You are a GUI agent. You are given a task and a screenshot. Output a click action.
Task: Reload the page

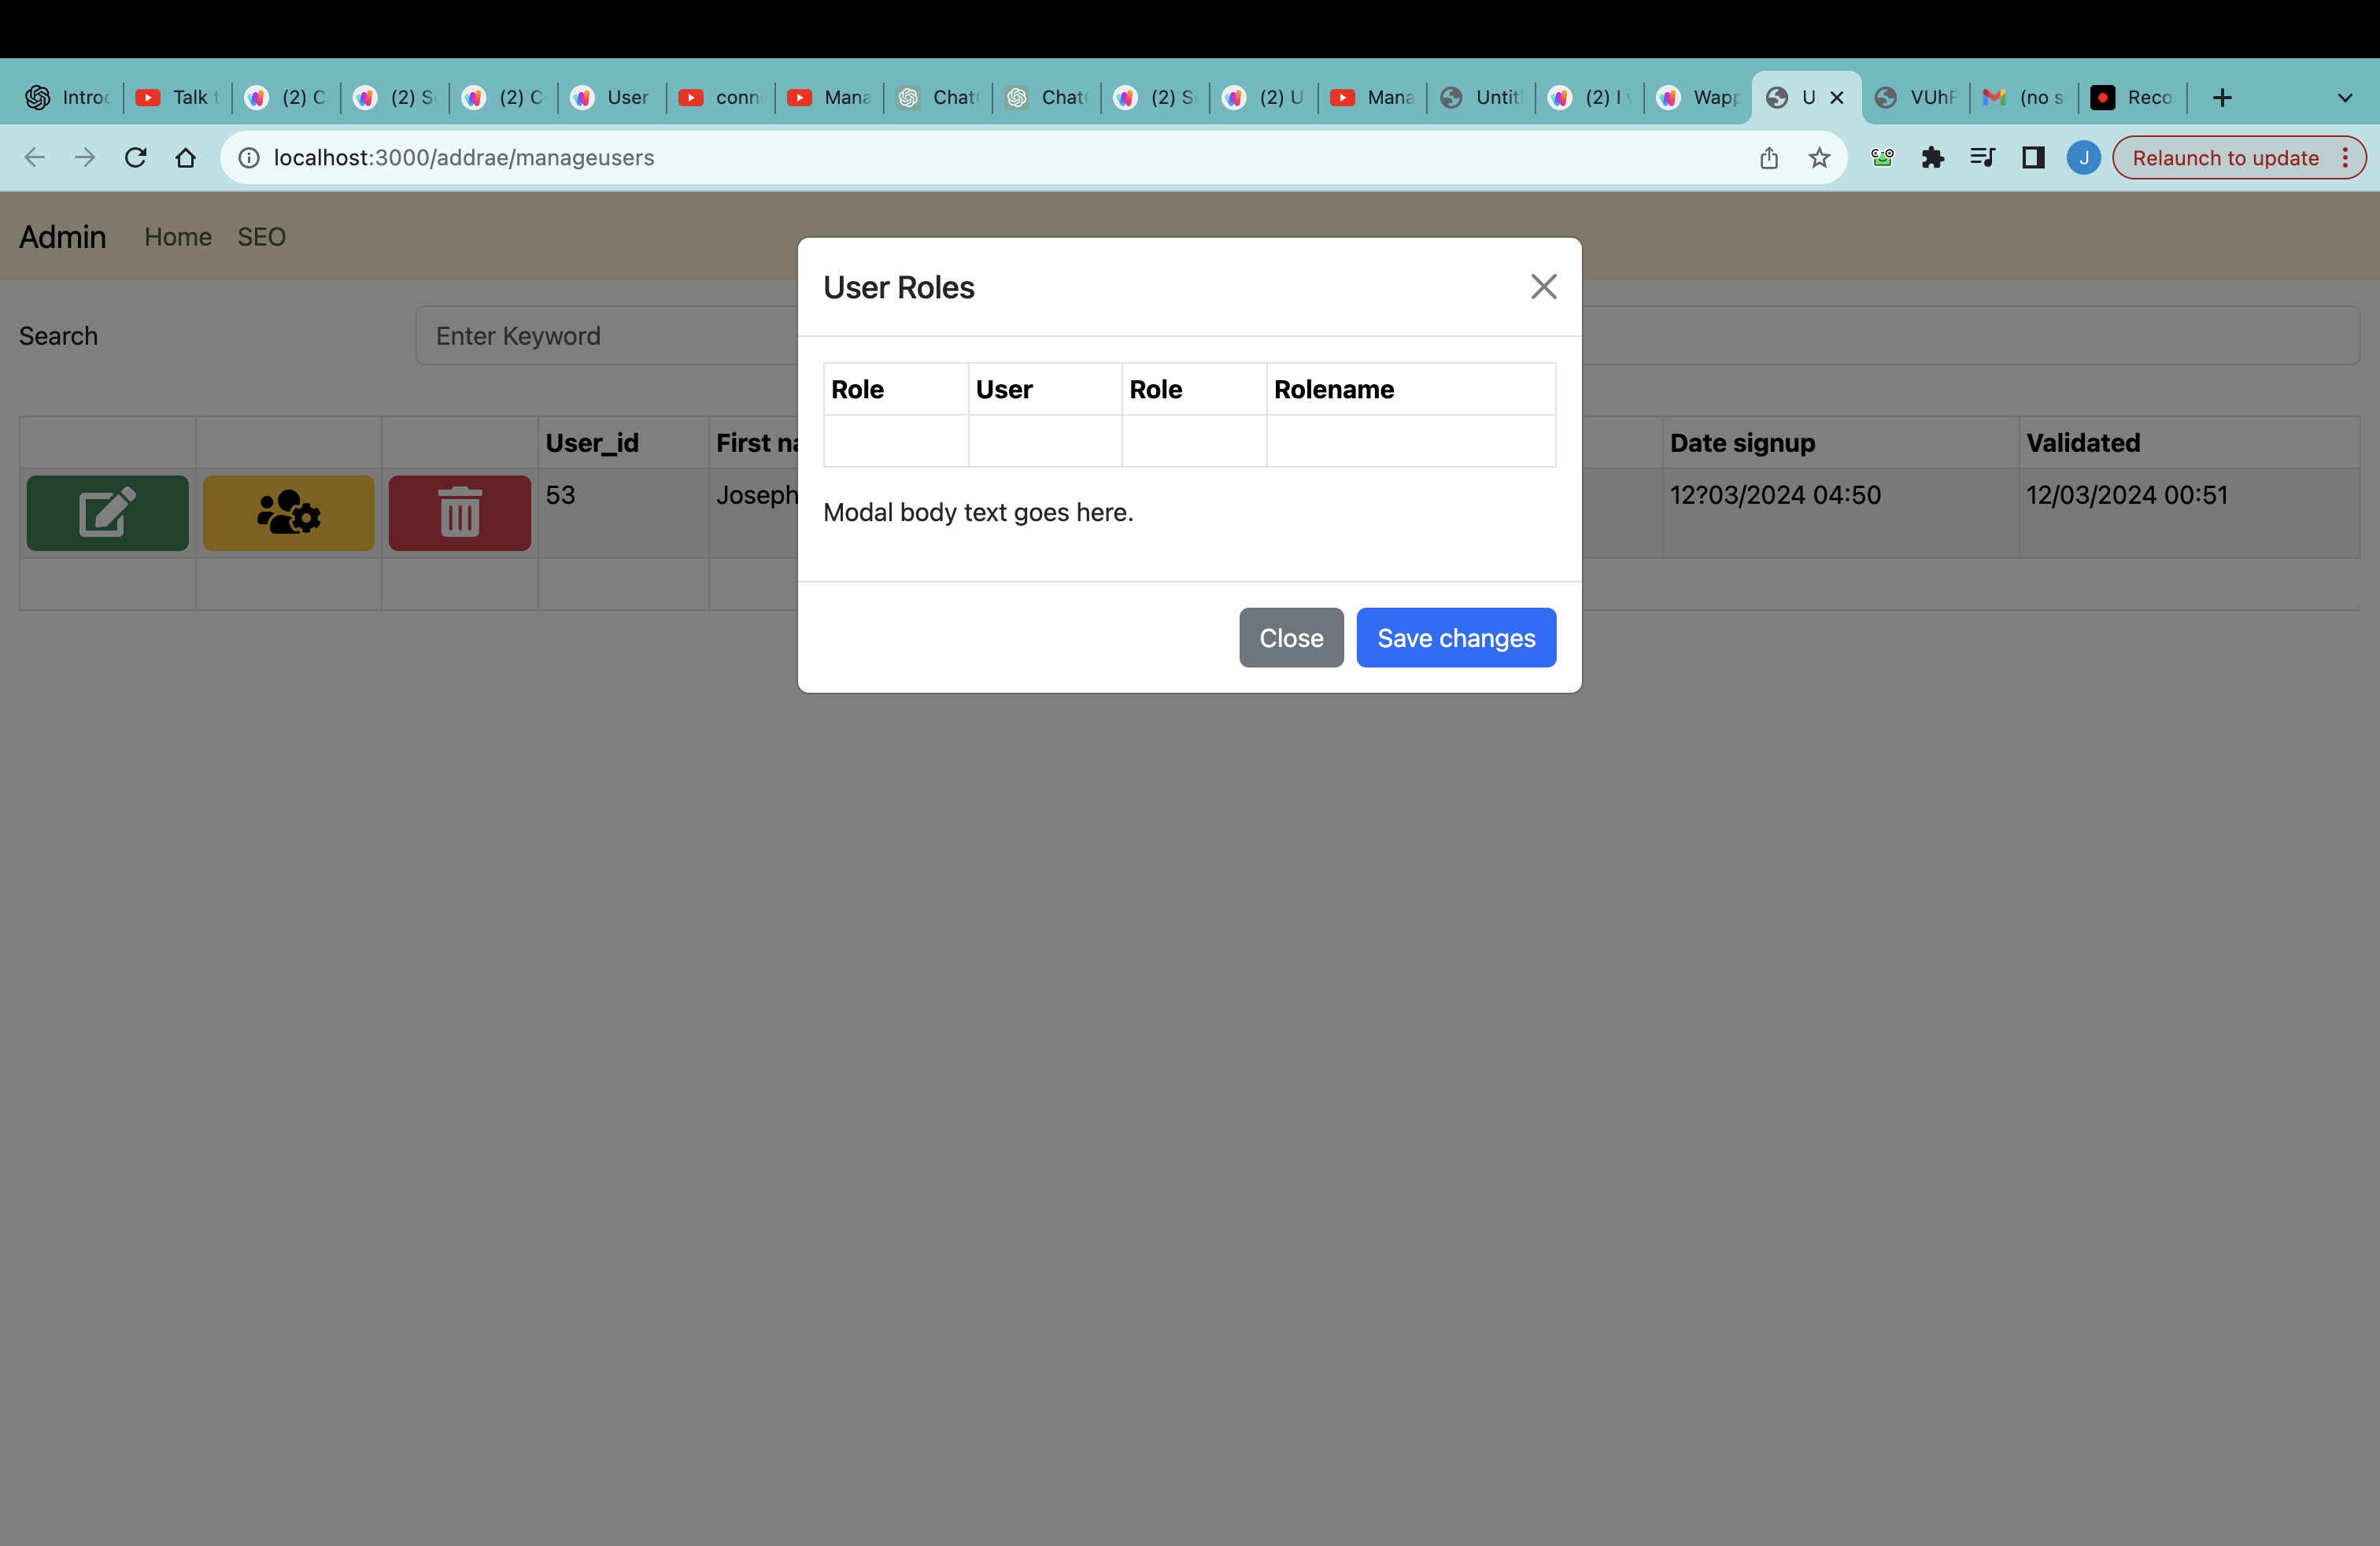pos(136,158)
